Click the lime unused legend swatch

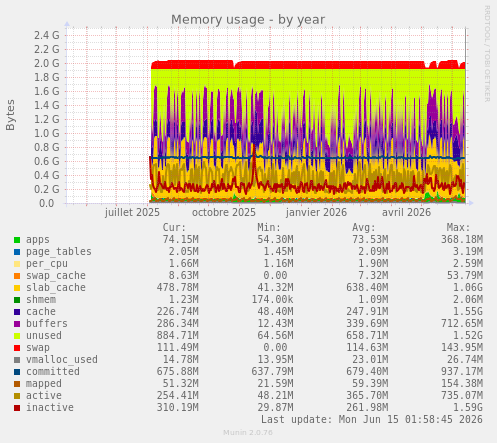pos(17,336)
